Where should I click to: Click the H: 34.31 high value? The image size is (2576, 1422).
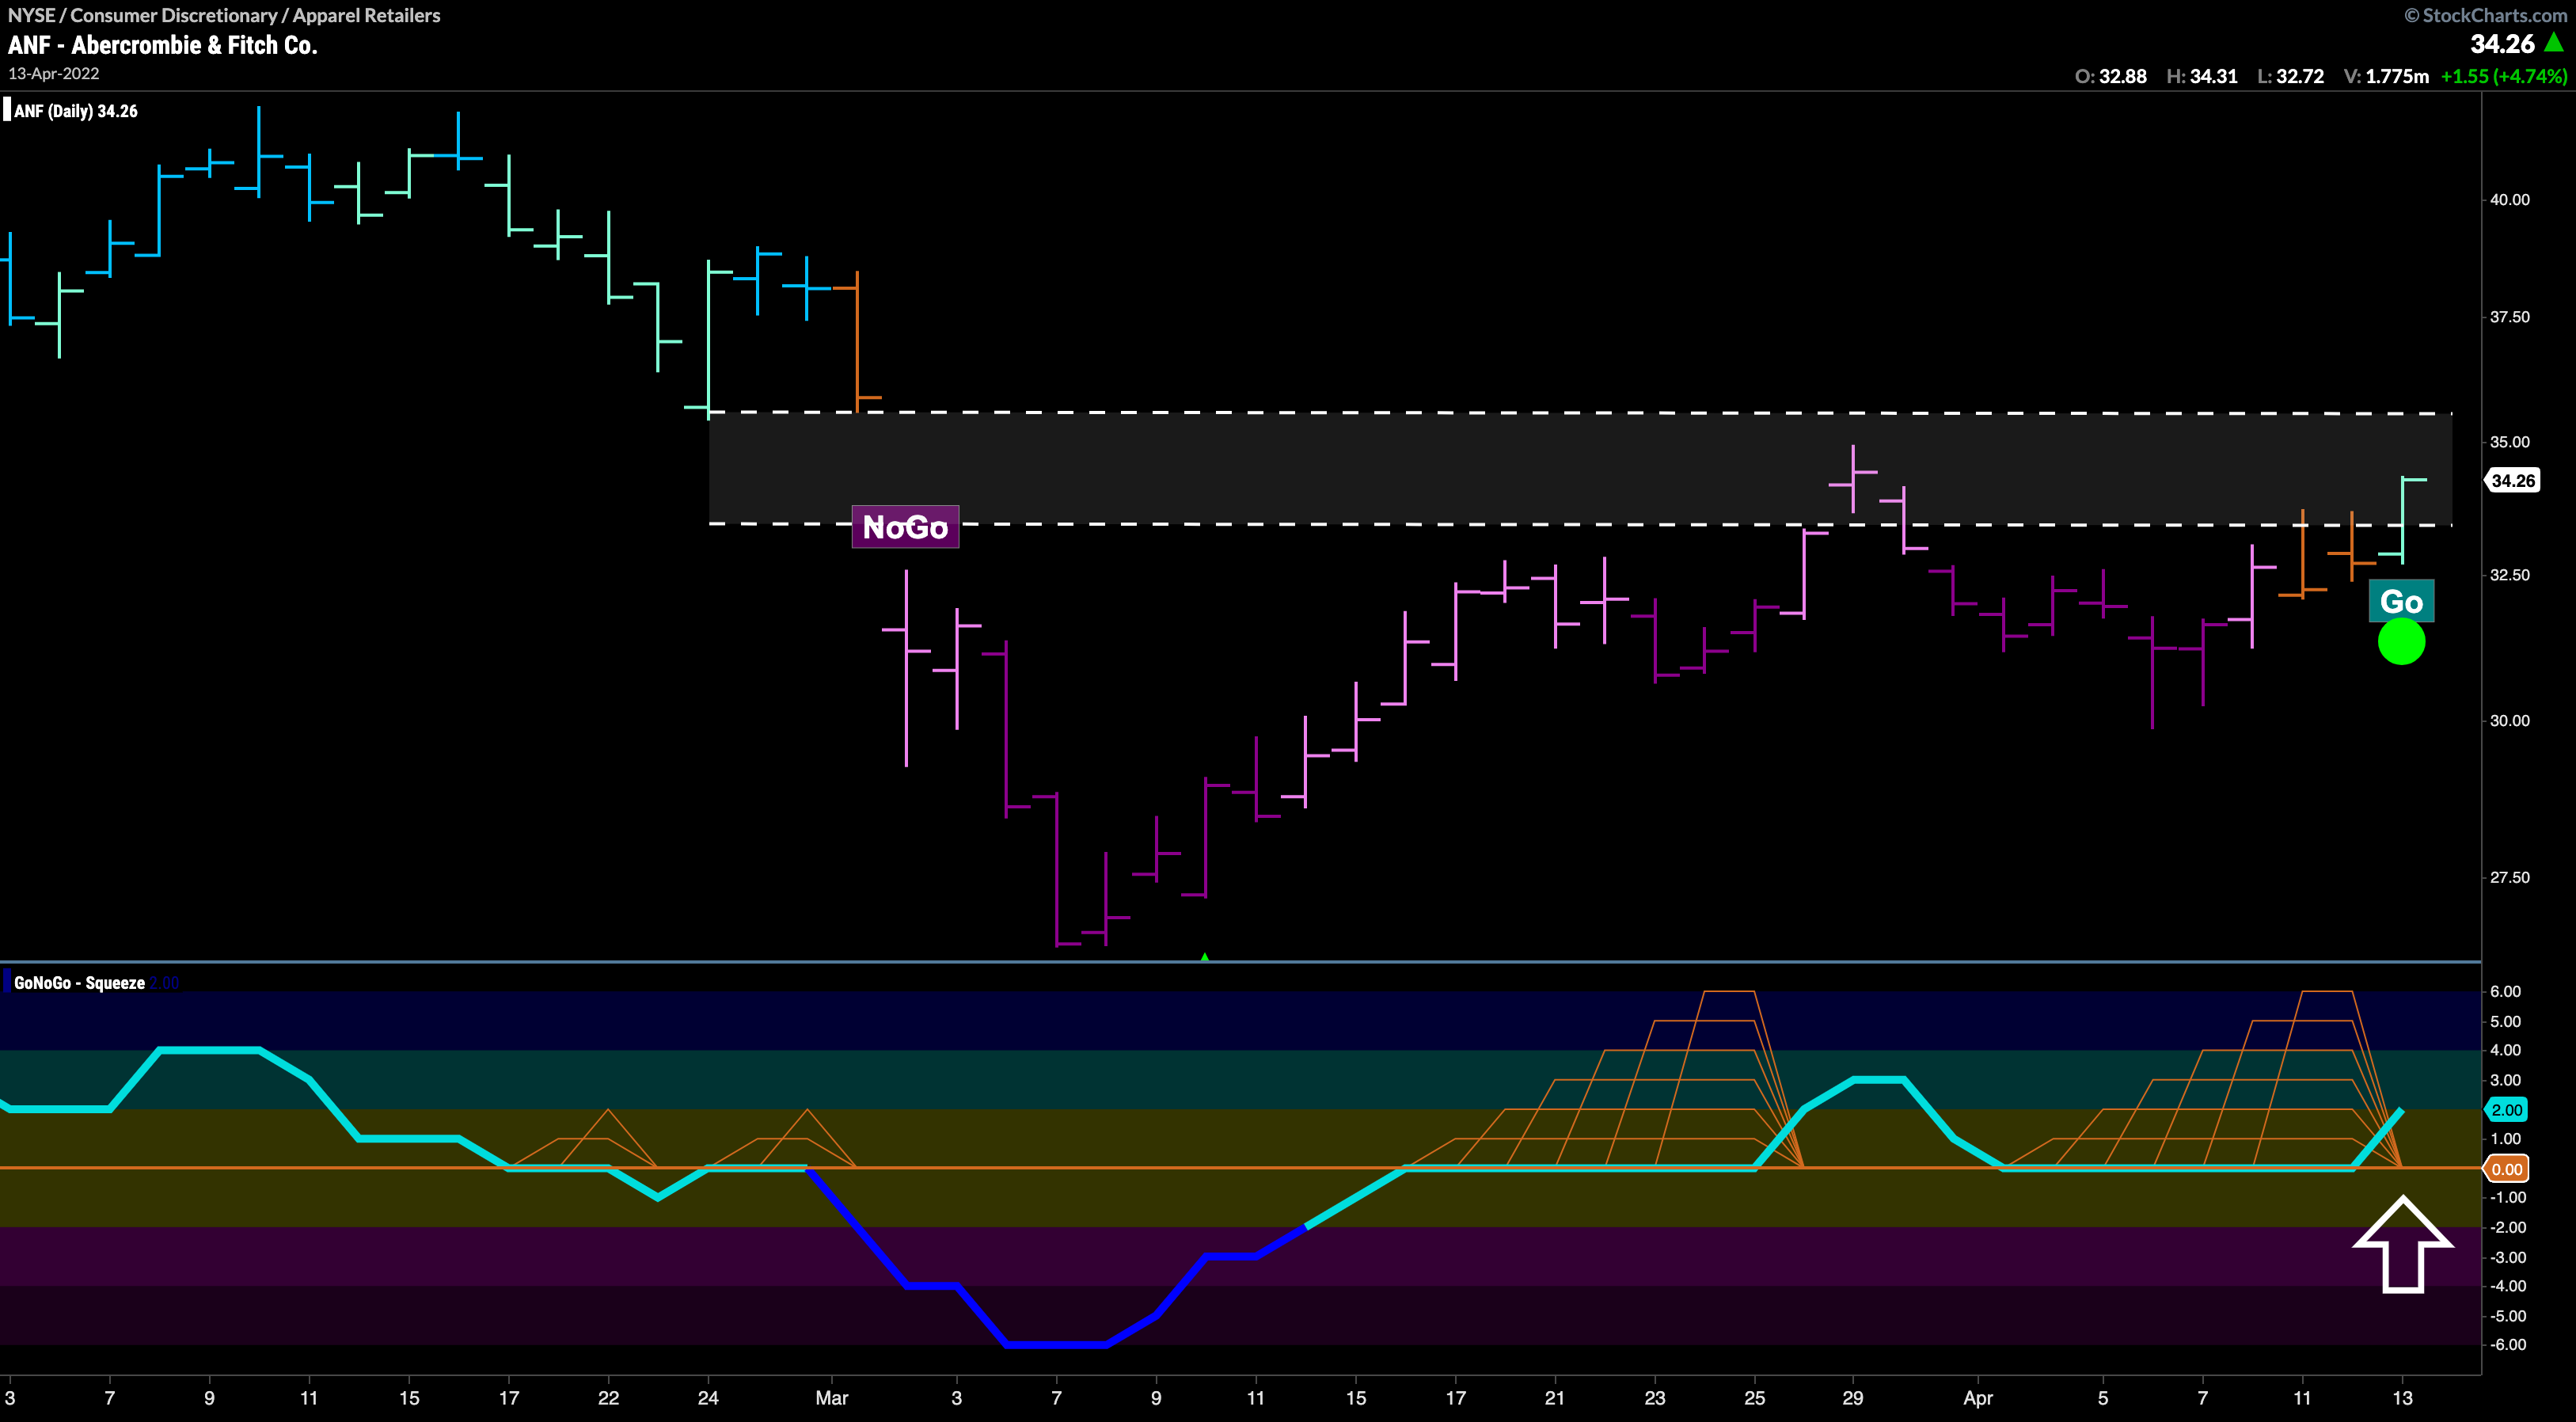click(2202, 76)
